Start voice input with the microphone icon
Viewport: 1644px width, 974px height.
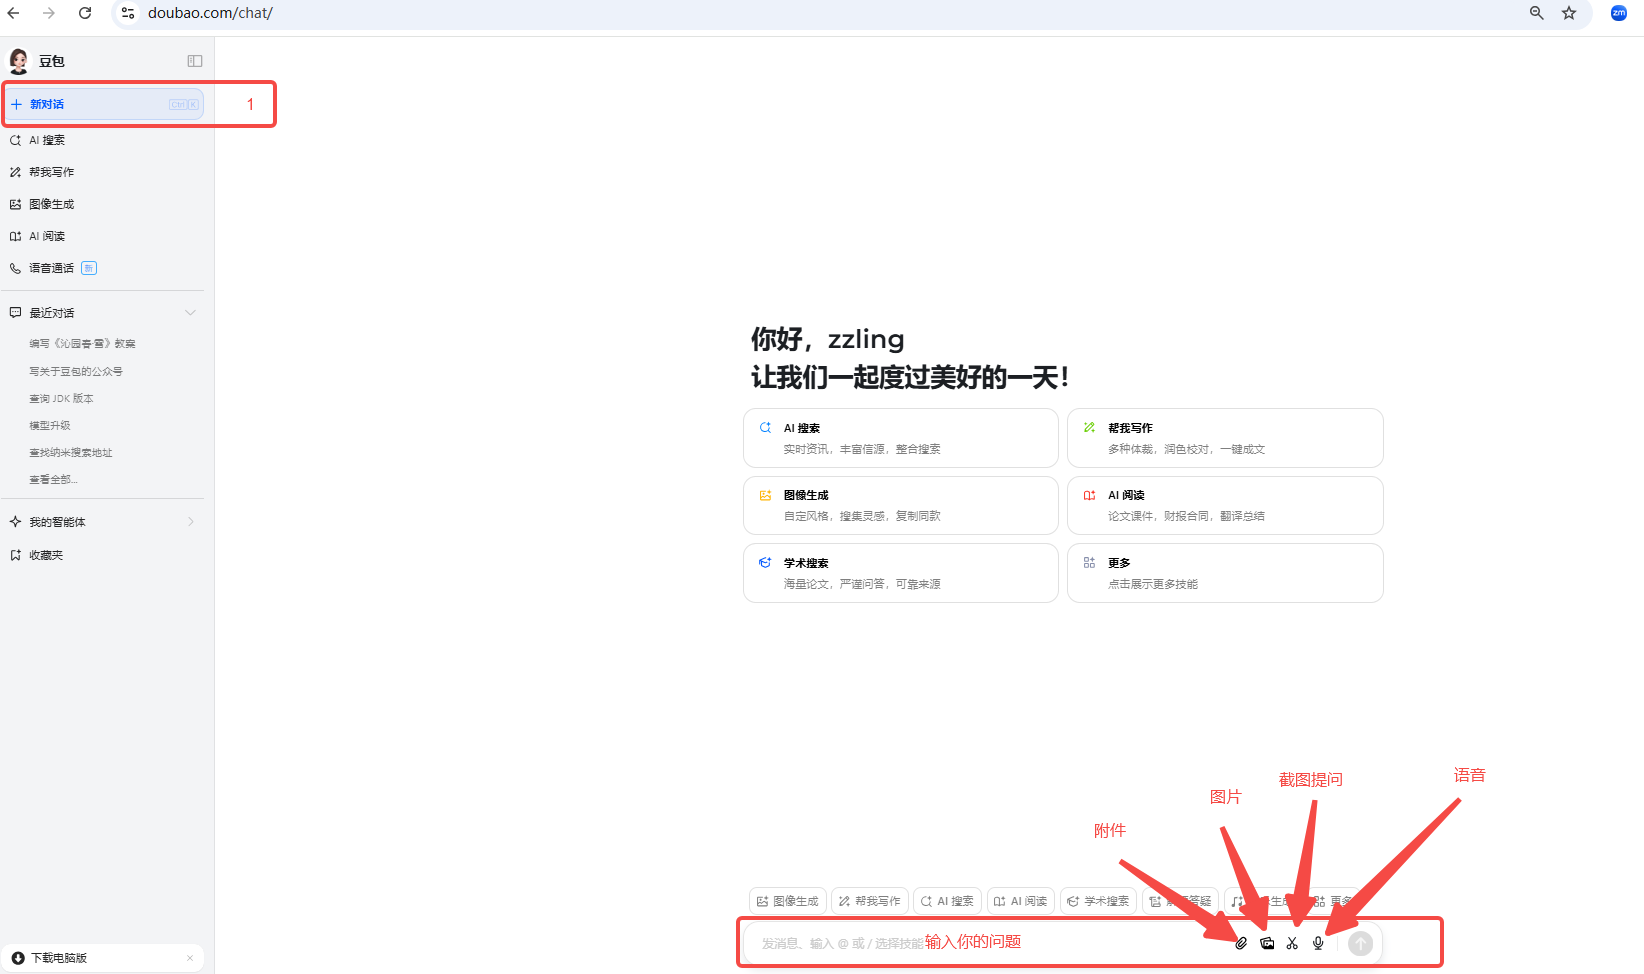pos(1318,943)
